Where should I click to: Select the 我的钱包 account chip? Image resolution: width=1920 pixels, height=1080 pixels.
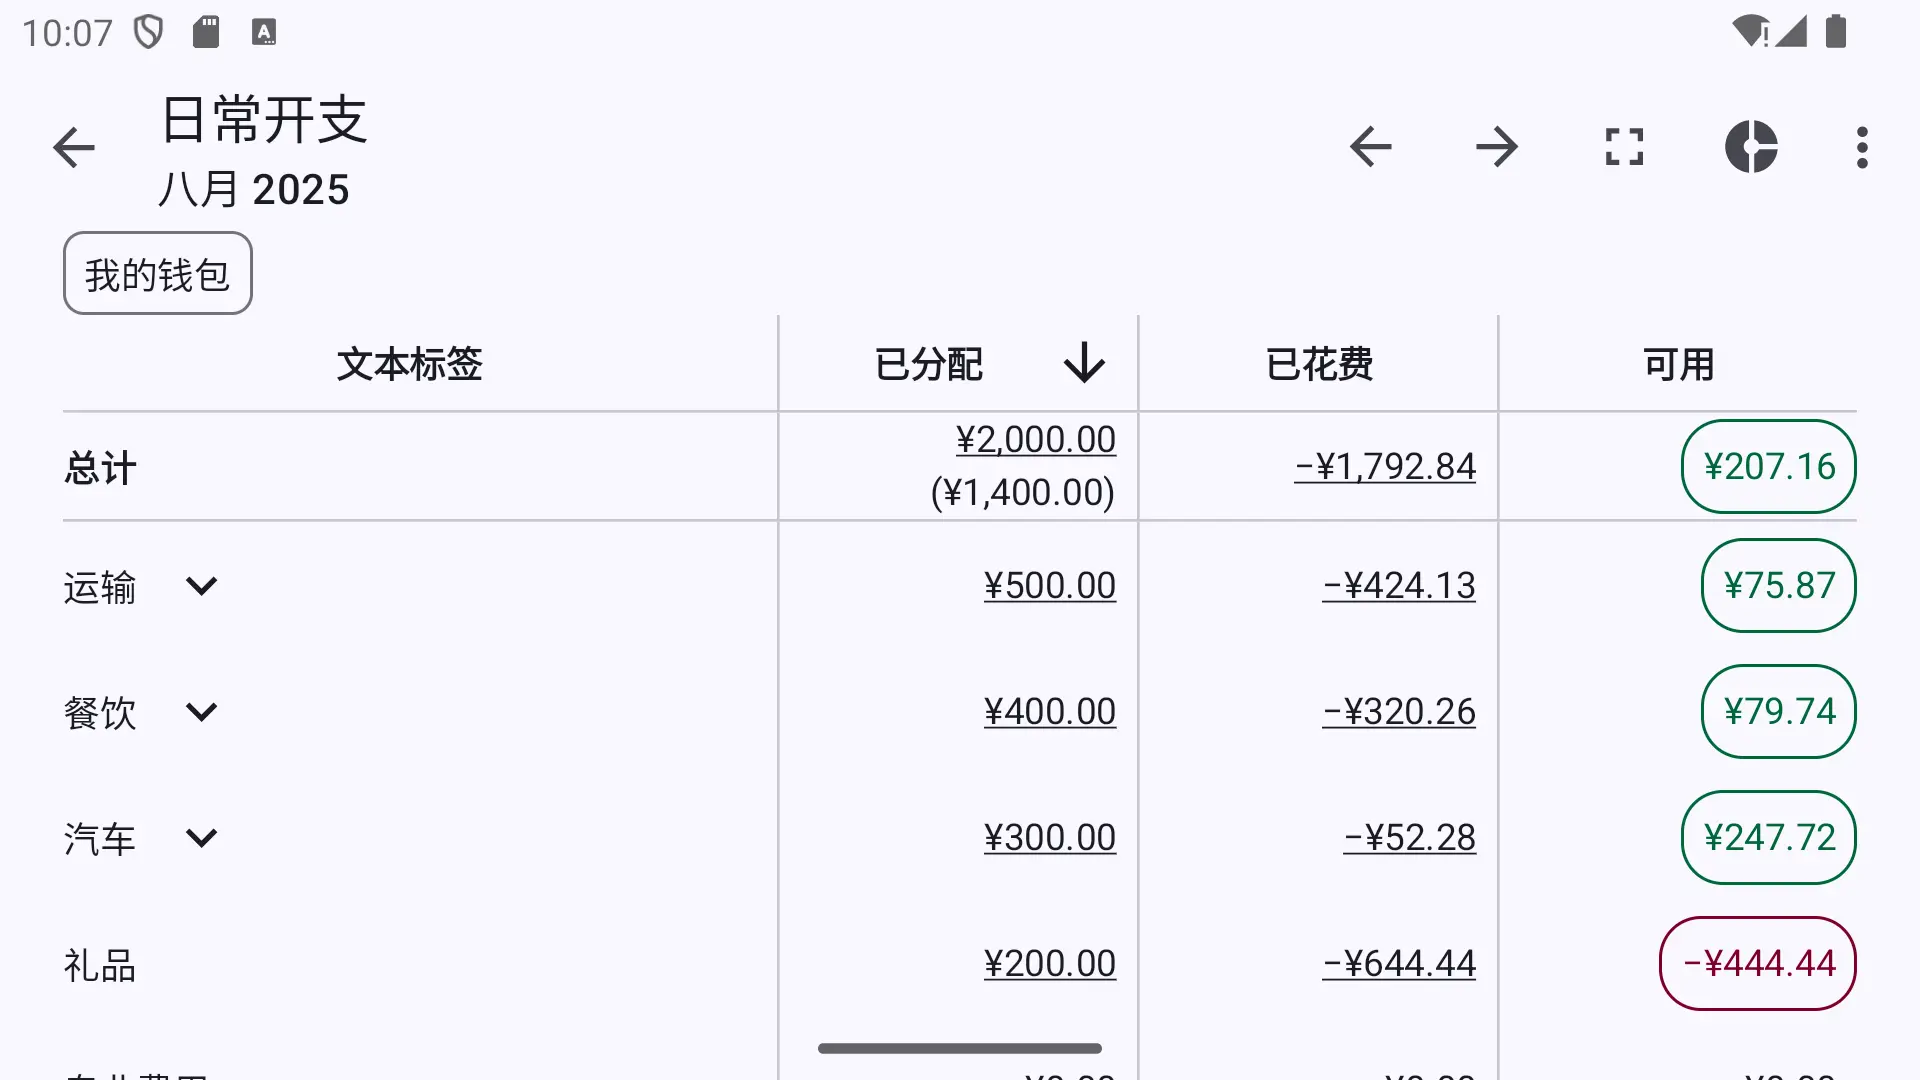158,273
